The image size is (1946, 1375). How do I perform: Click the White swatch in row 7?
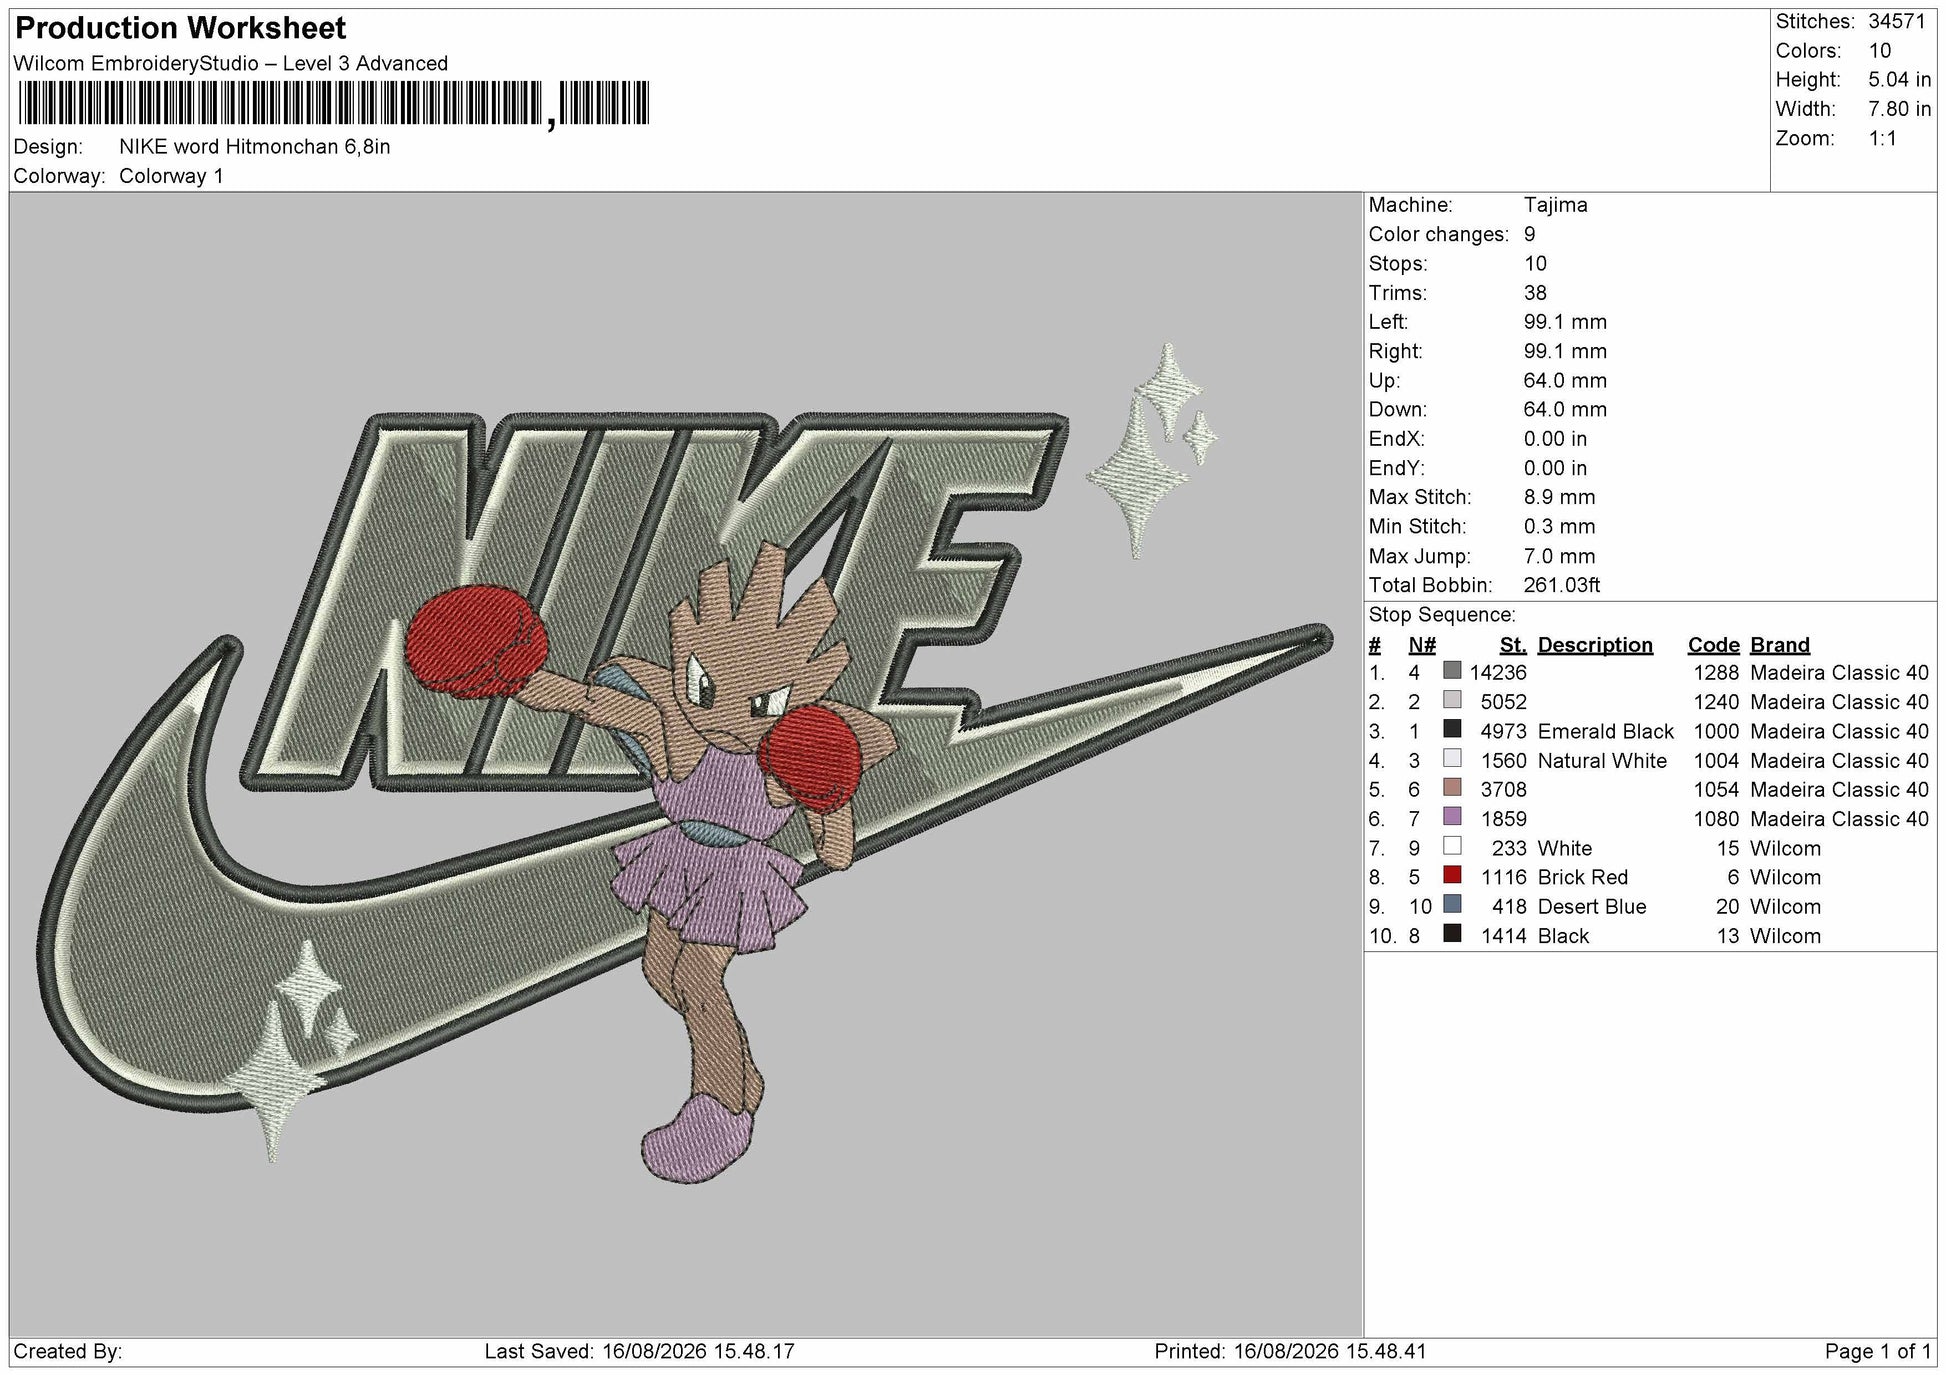(1452, 846)
